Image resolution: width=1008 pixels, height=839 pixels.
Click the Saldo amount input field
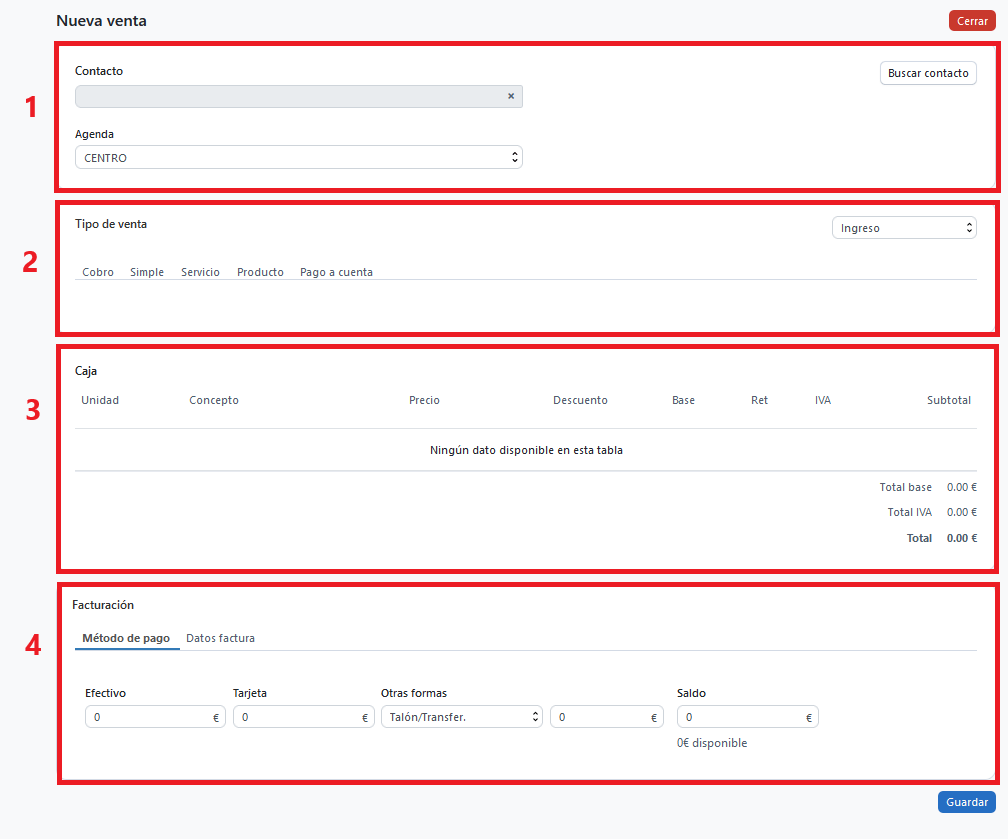740,717
